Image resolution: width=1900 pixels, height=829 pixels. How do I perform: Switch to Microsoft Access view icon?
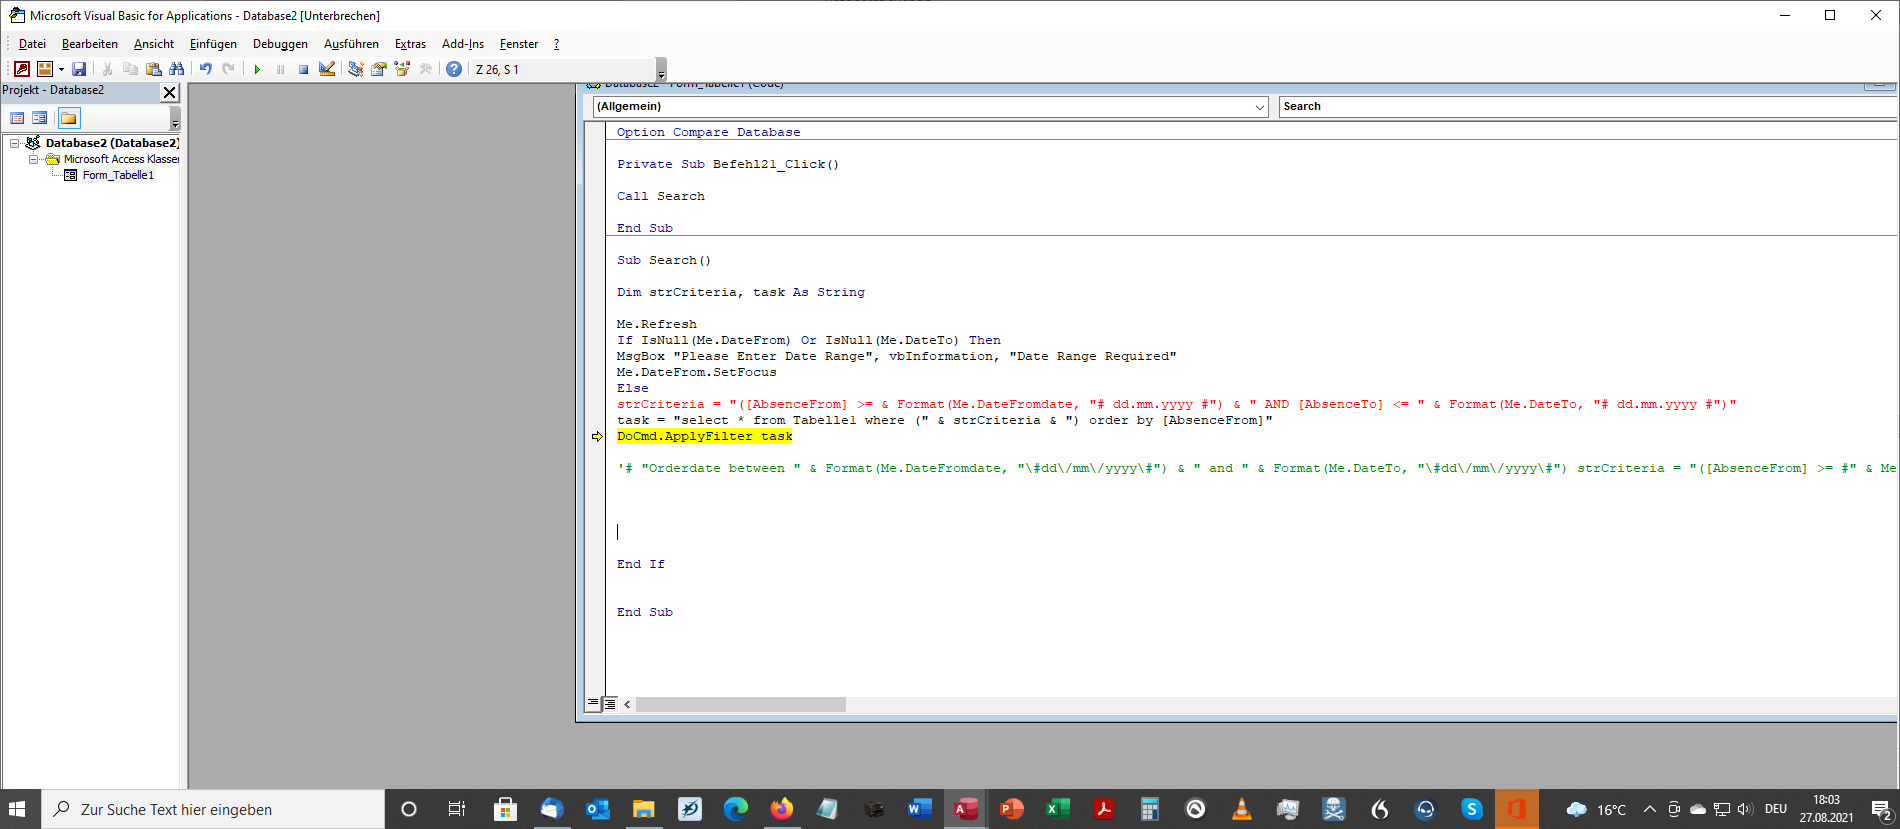click(22, 69)
